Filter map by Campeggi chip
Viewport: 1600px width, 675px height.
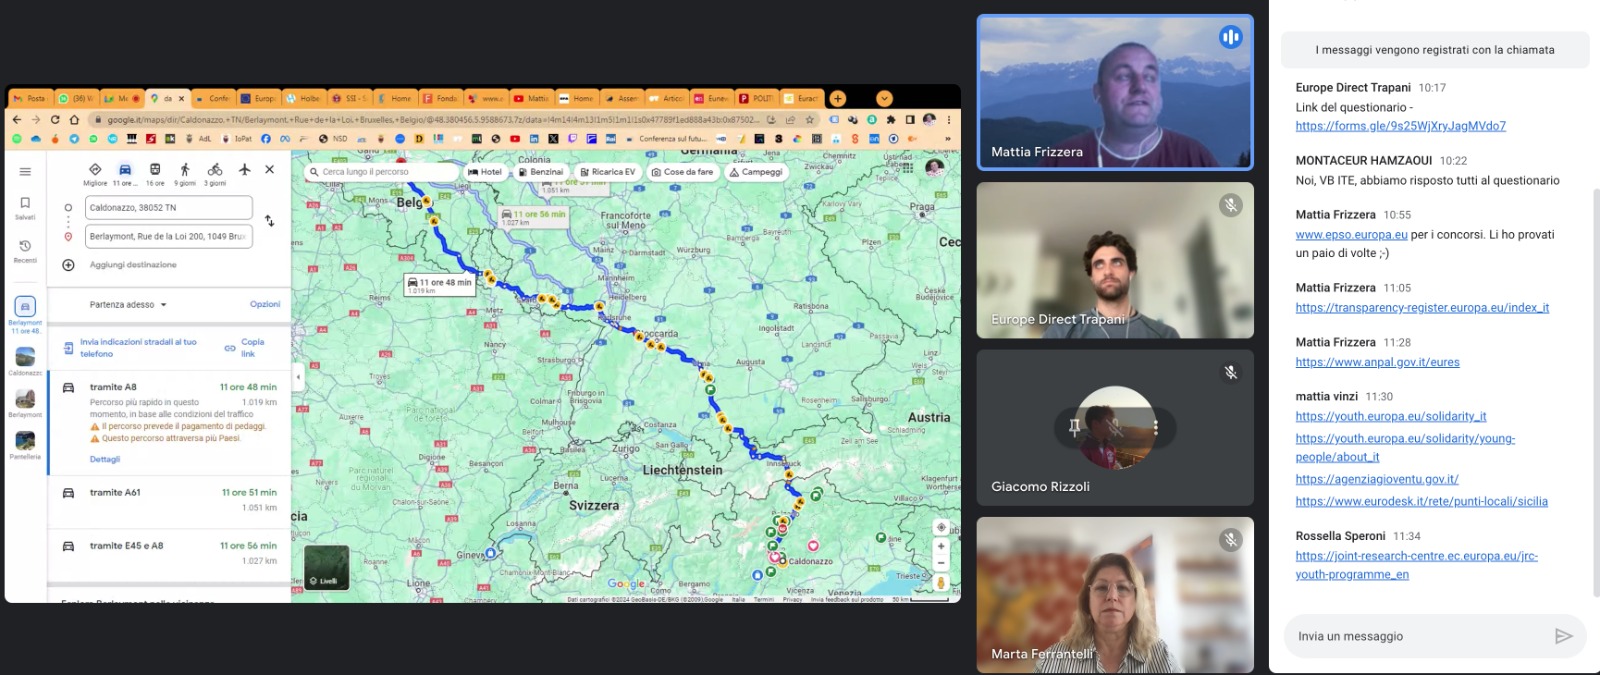pos(756,172)
